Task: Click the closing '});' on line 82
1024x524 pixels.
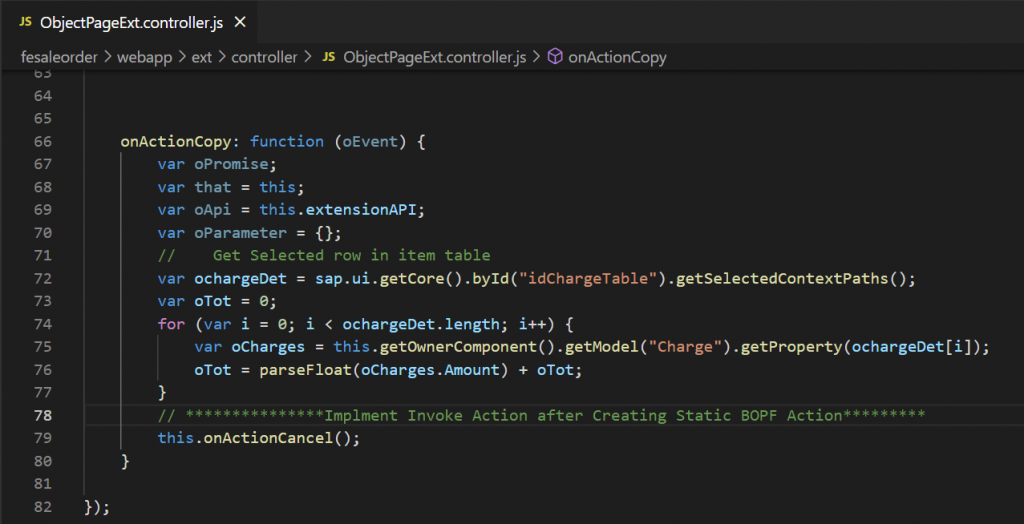Action: [x=97, y=507]
